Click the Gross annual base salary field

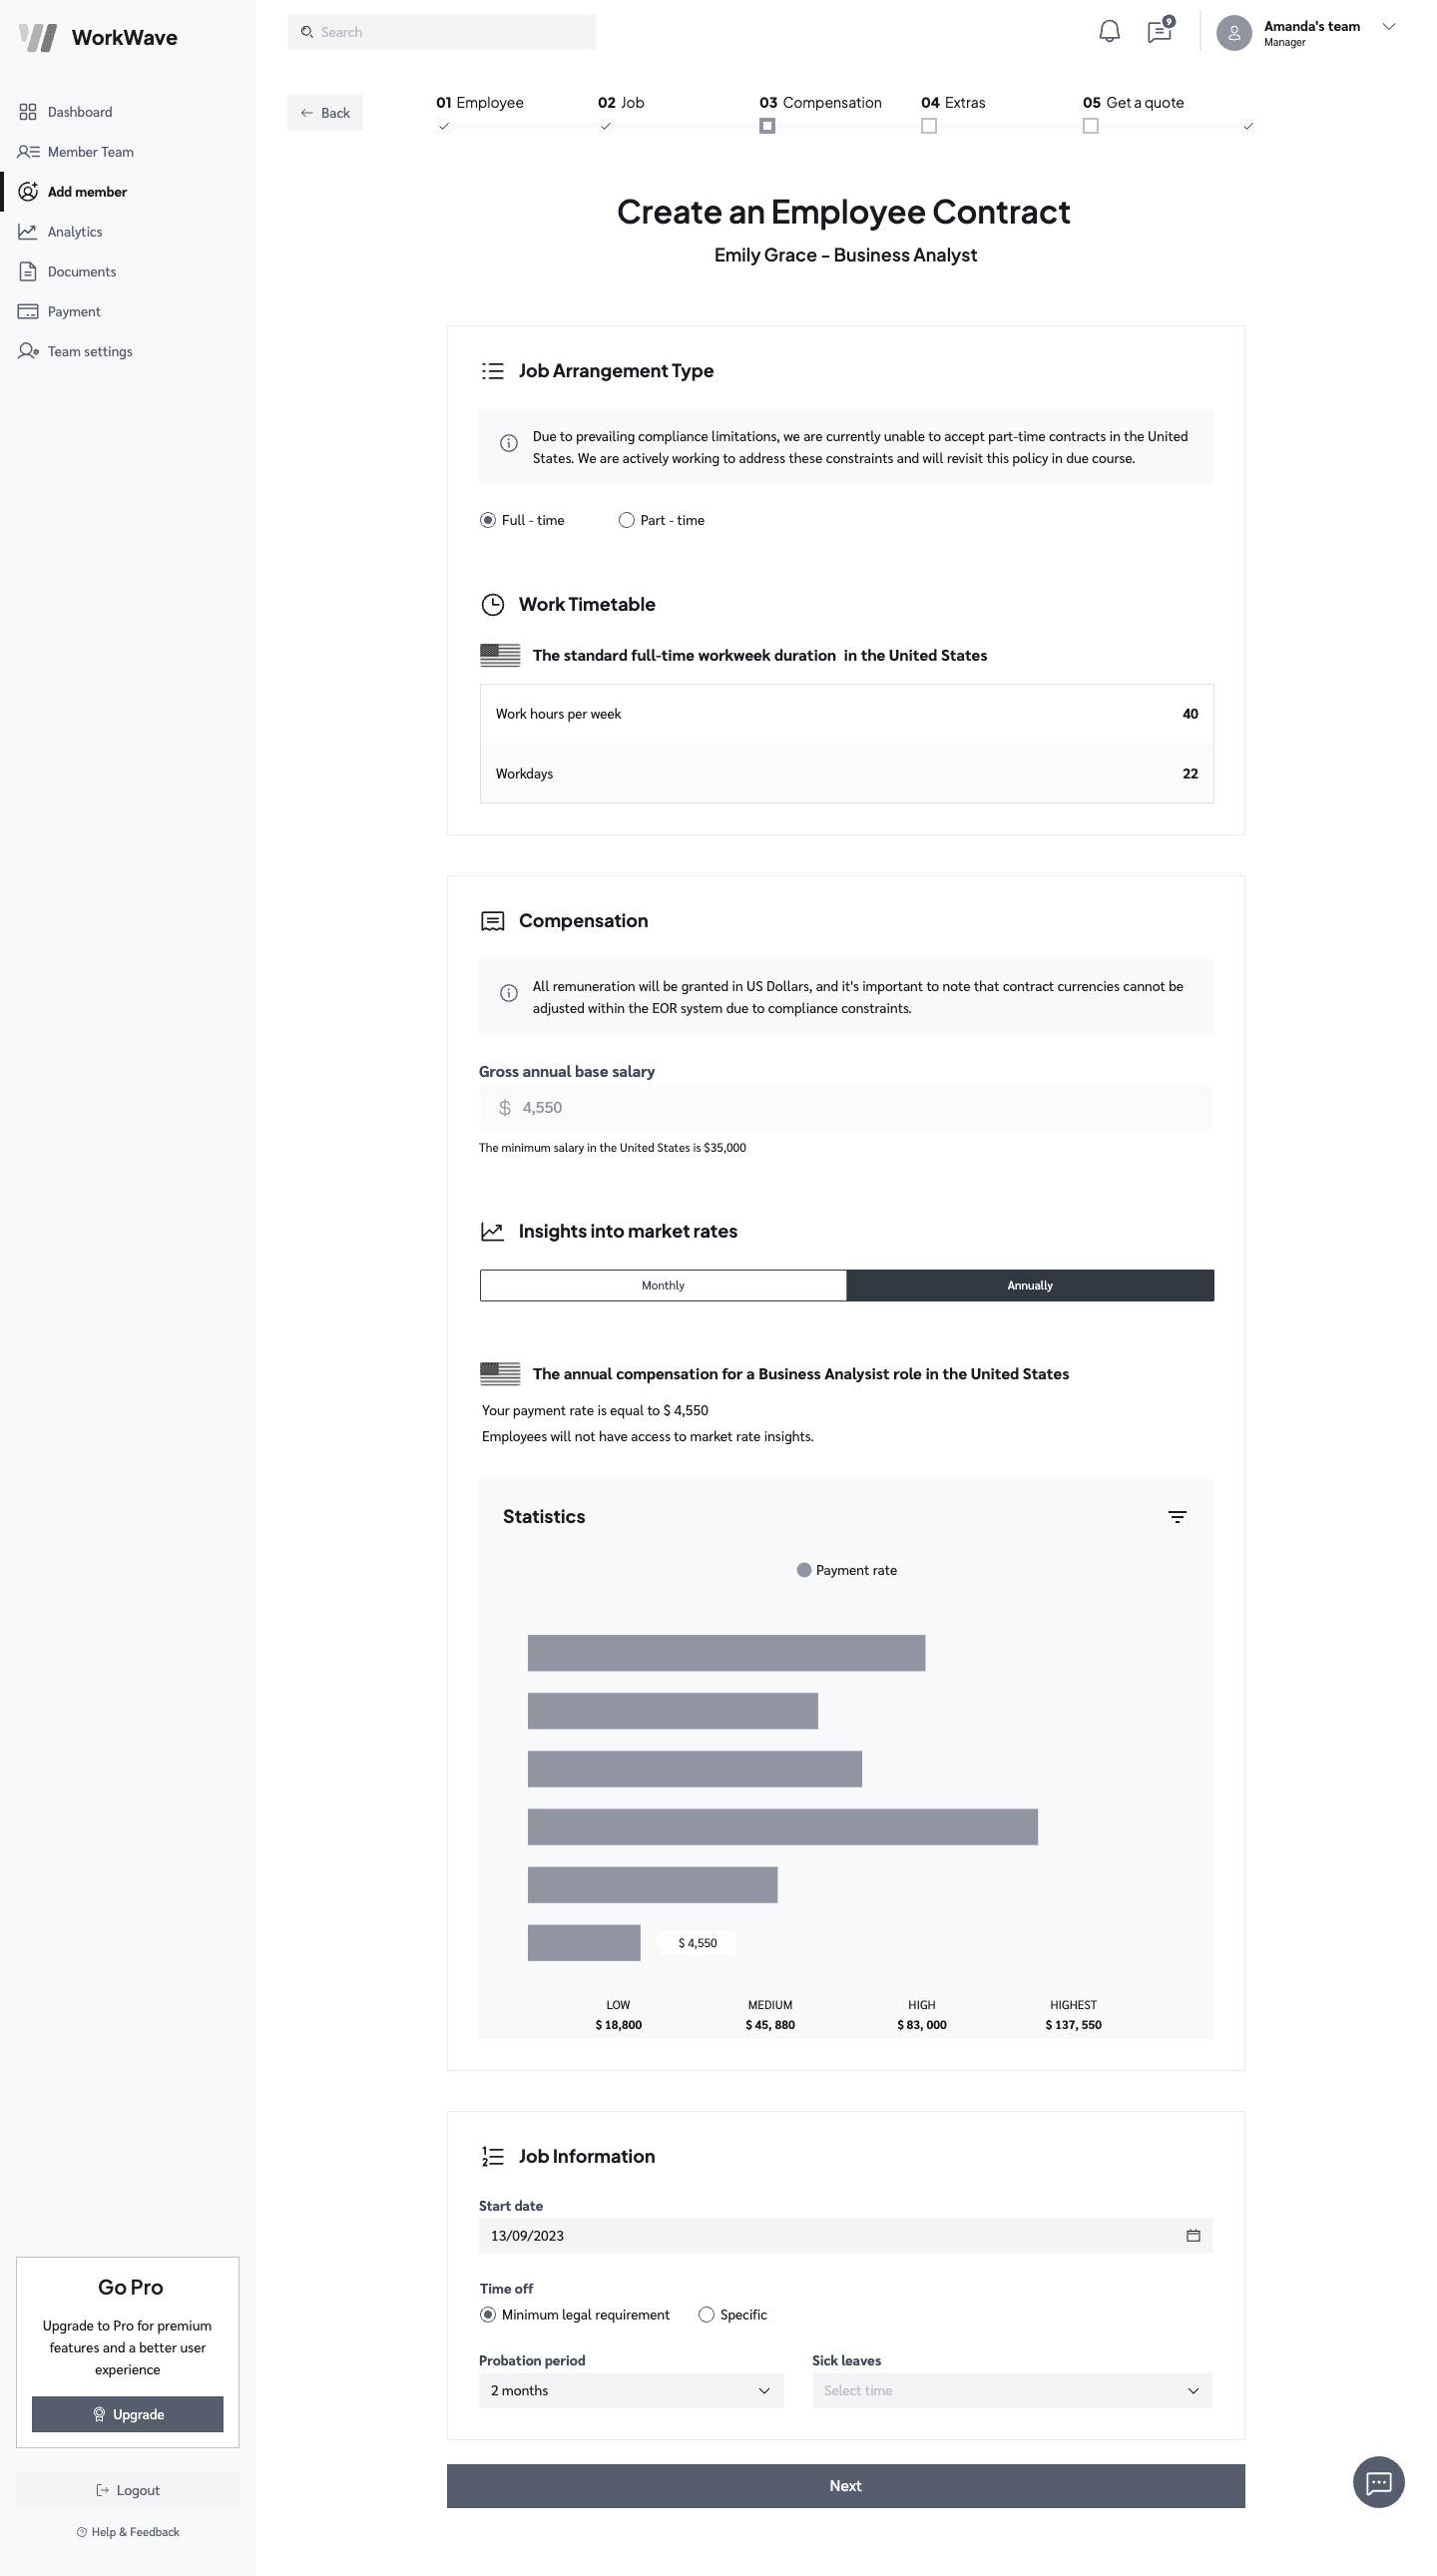pos(845,1108)
